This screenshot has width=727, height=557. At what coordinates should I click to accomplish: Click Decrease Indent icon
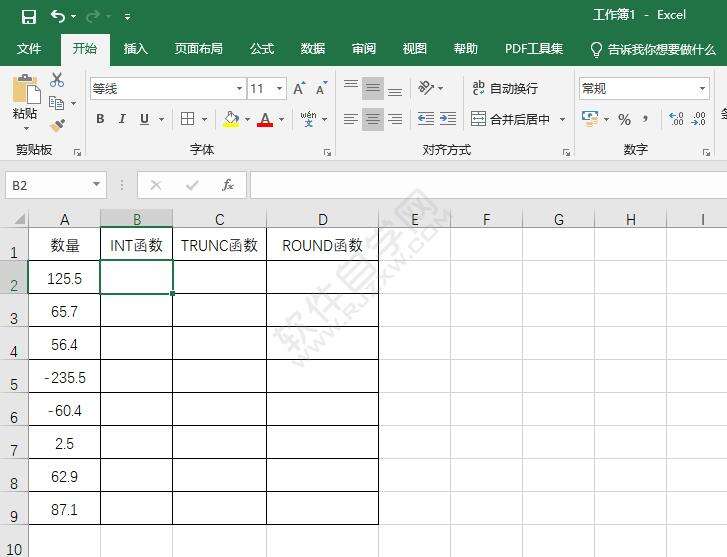coord(426,119)
